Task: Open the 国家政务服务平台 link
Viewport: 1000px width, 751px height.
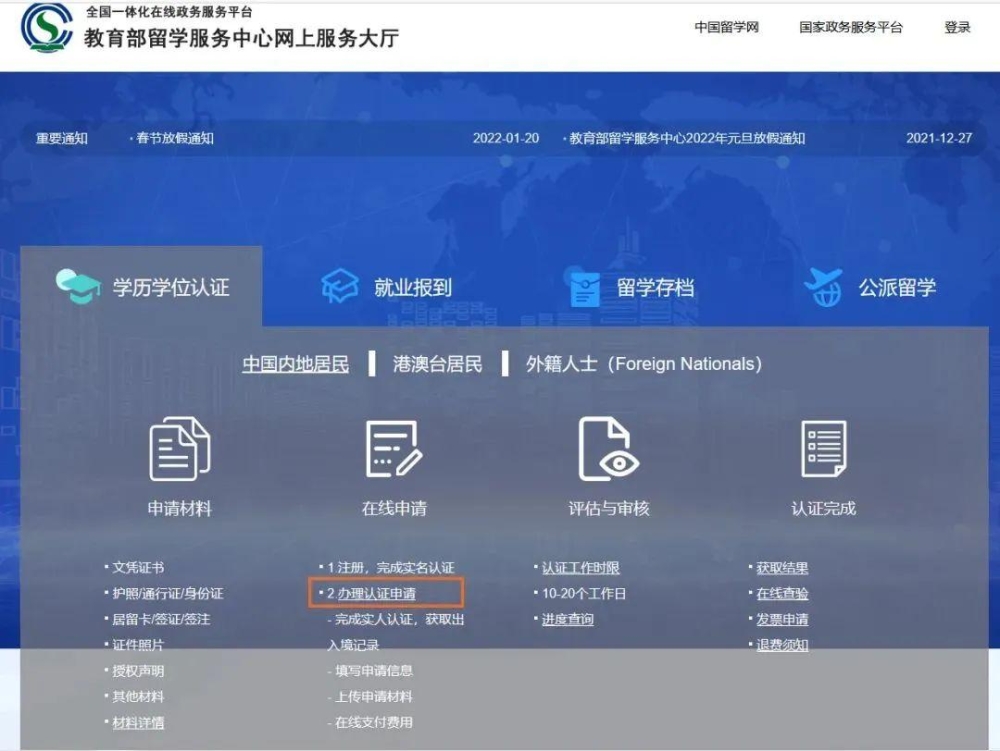Action: click(851, 27)
